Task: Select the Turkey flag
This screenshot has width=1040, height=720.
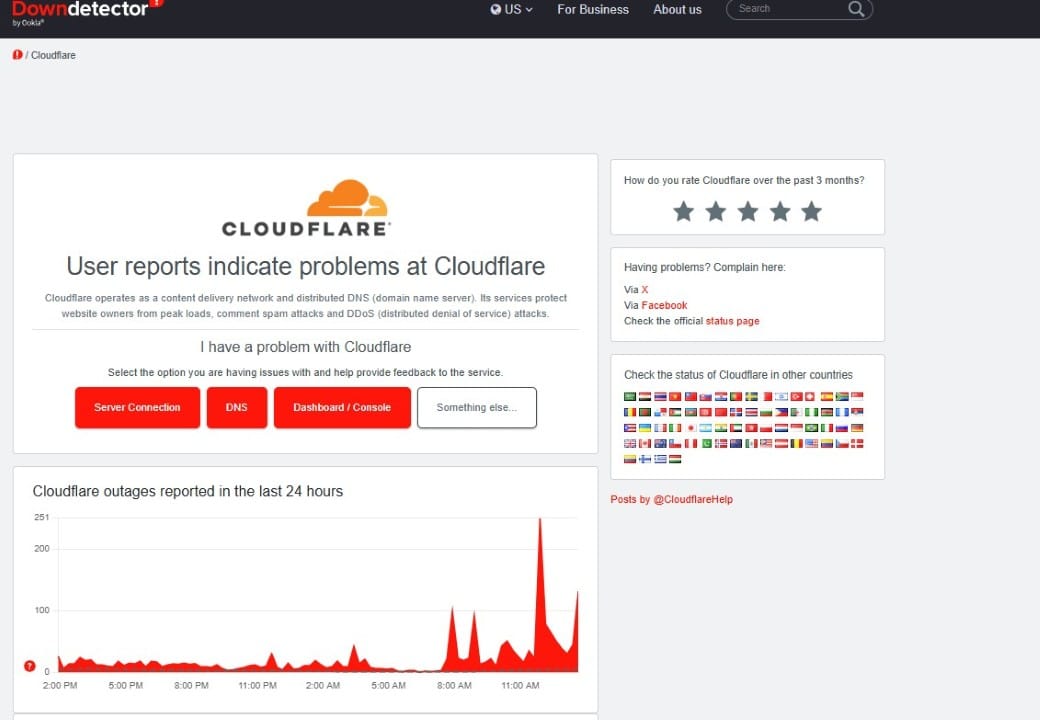Action: pyautogui.click(x=797, y=396)
